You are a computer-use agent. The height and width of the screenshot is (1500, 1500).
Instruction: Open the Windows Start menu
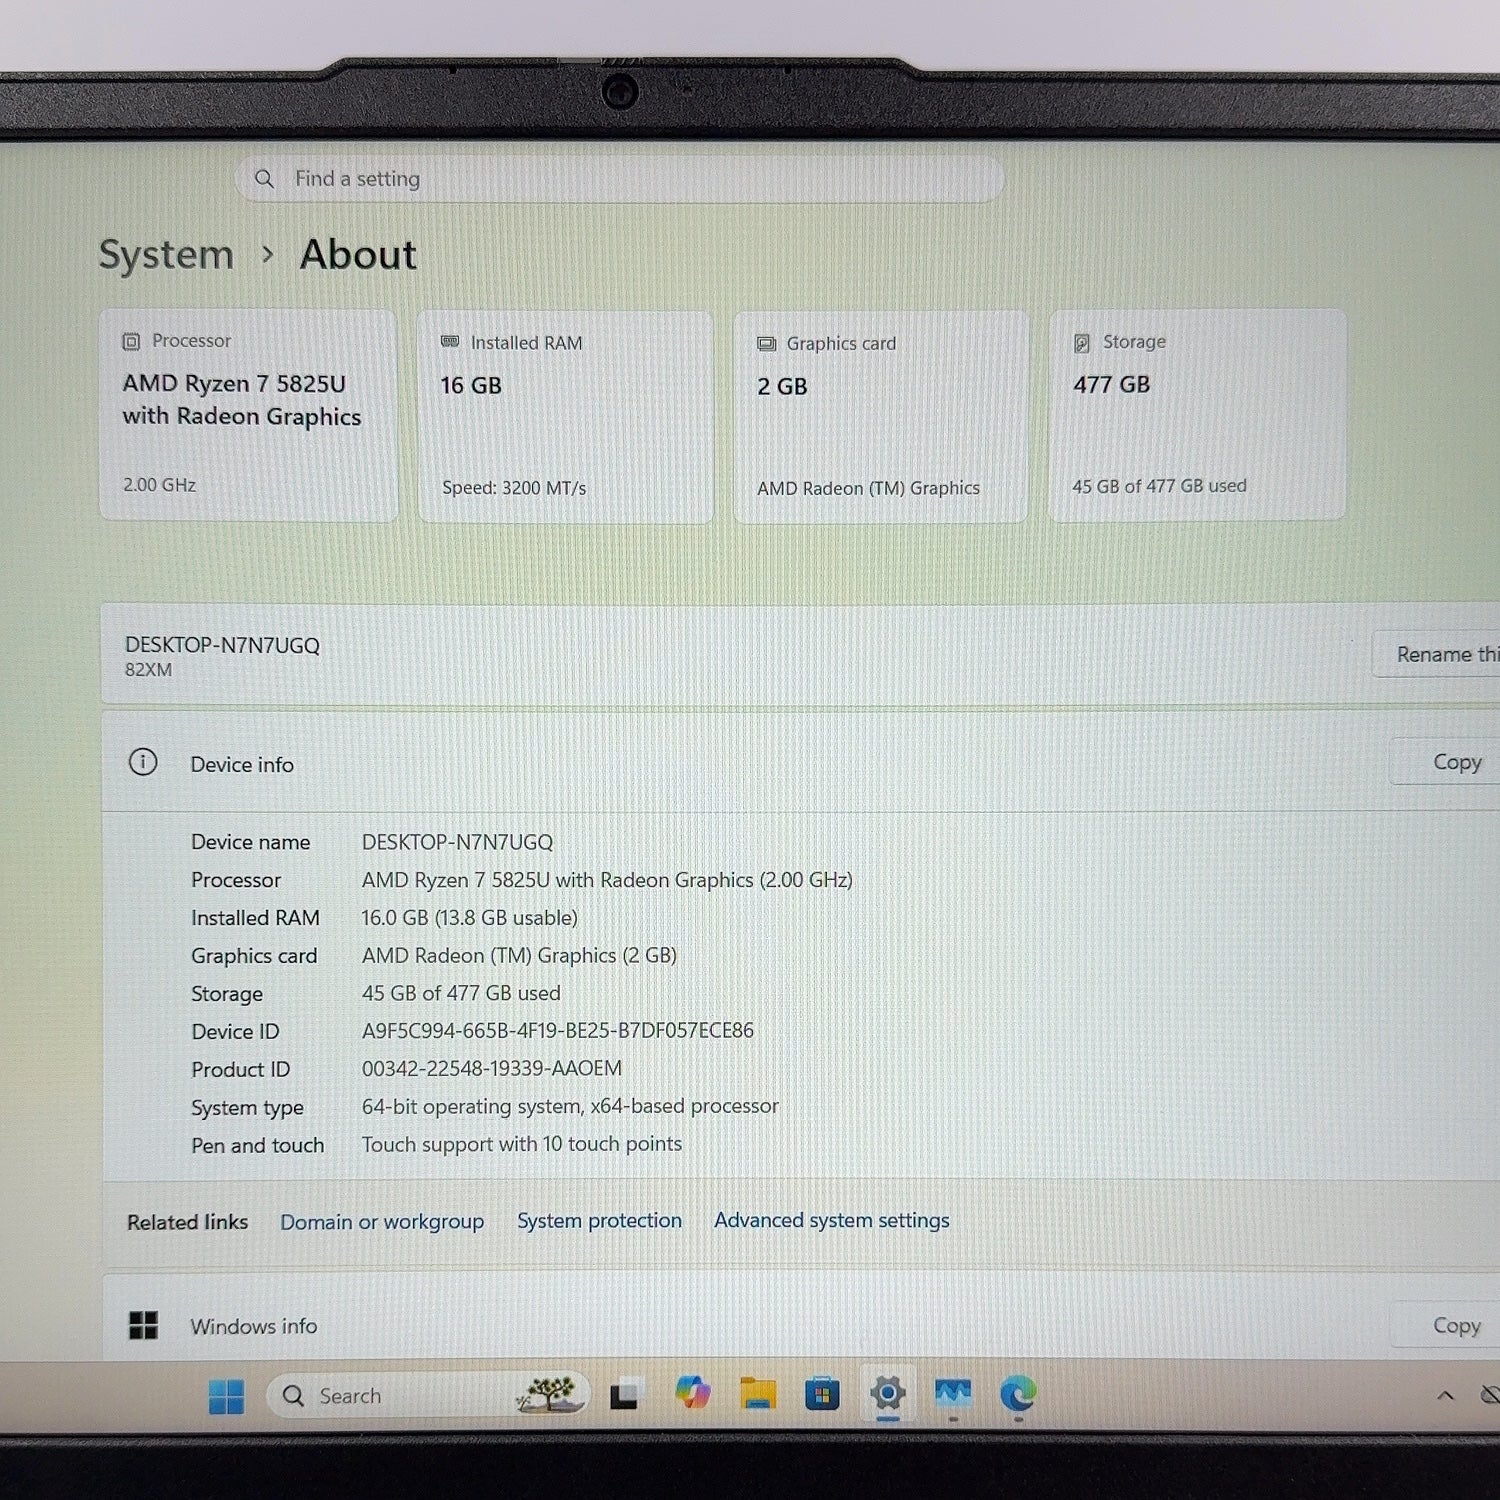tap(227, 1396)
